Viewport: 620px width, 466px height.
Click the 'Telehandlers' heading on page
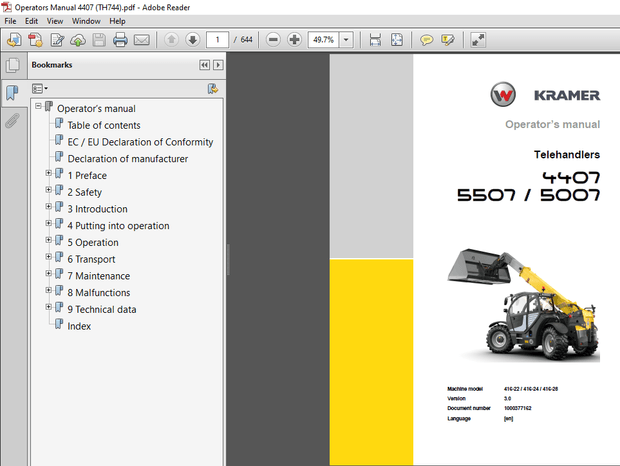pos(567,155)
